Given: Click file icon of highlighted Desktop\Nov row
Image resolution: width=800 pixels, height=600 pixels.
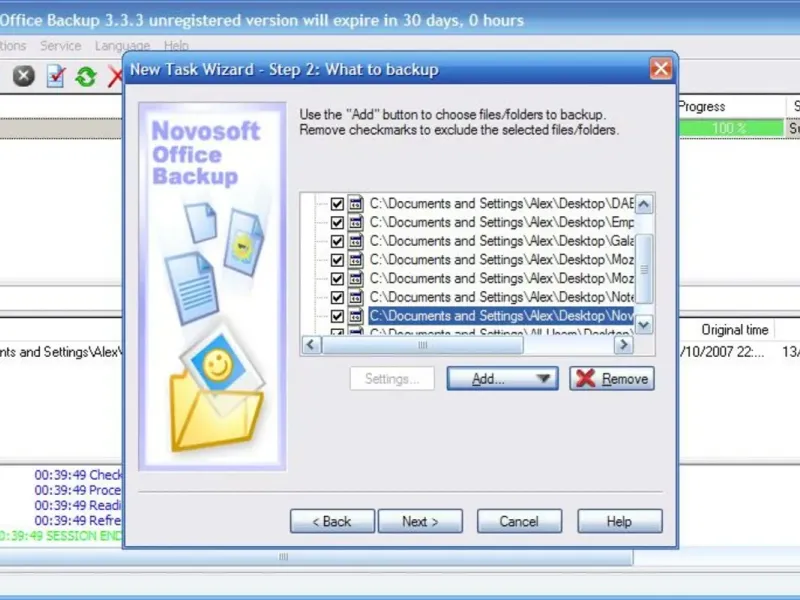Looking at the screenshot, I should (x=356, y=316).
